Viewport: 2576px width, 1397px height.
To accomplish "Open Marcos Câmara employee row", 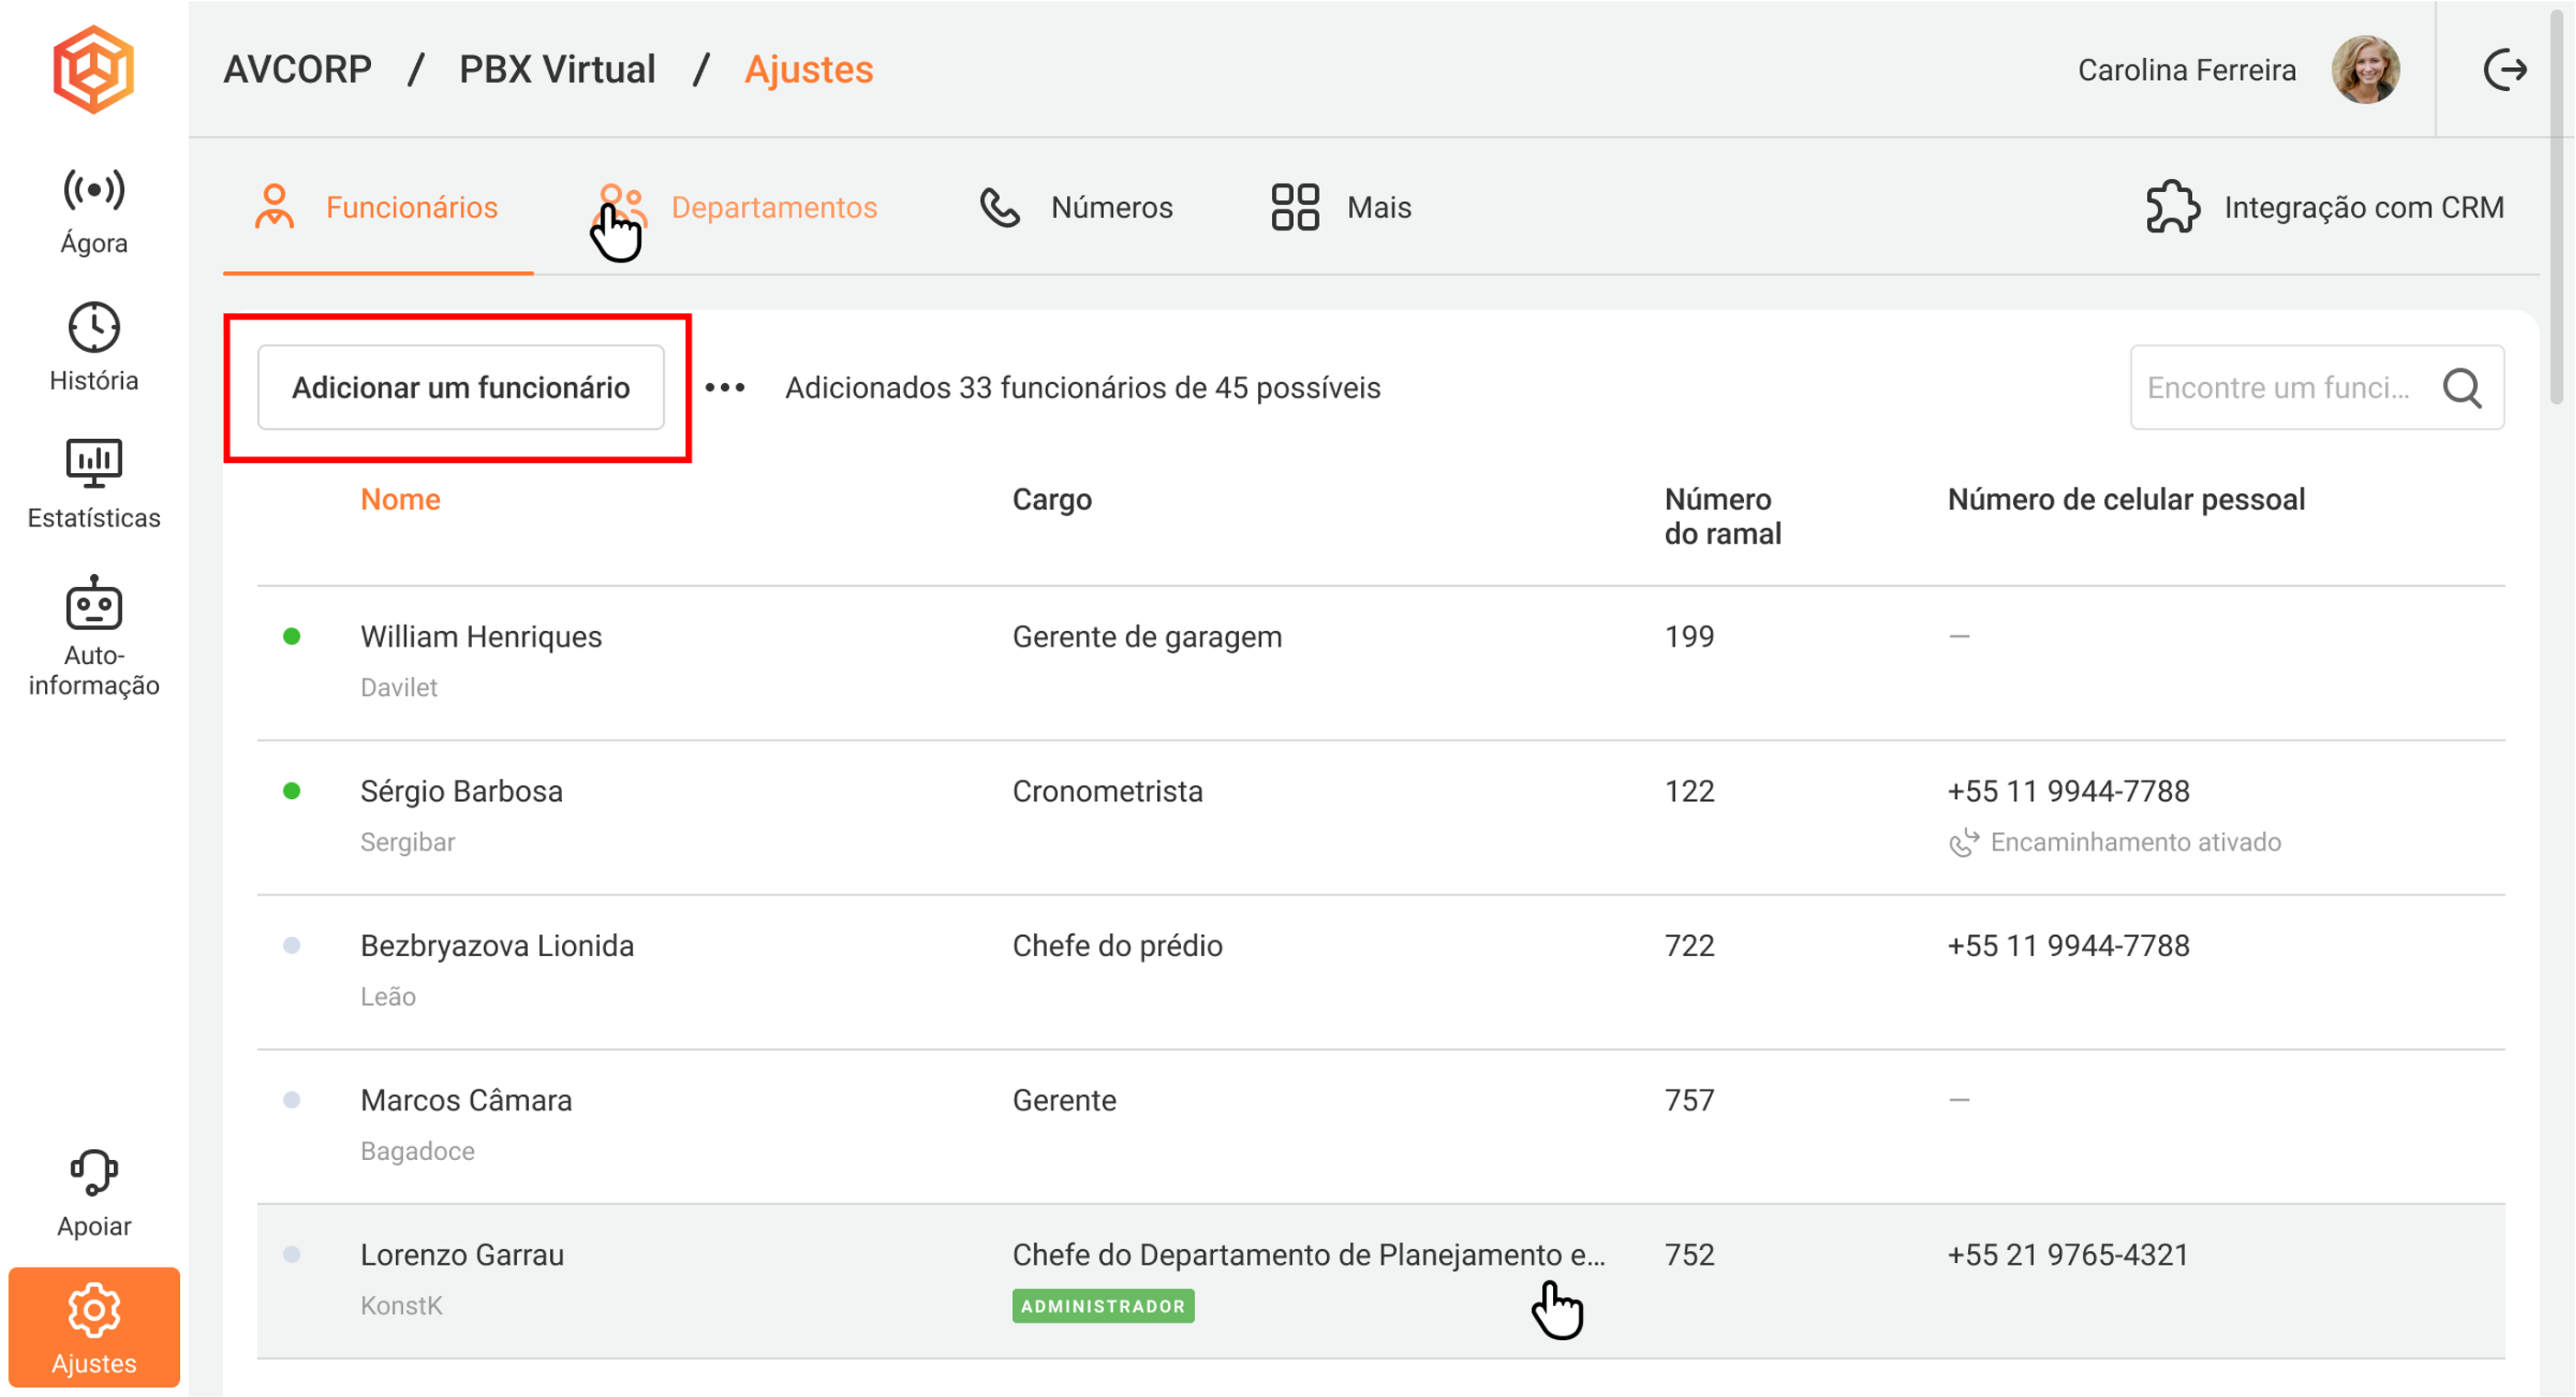I will [1381, 1127].
